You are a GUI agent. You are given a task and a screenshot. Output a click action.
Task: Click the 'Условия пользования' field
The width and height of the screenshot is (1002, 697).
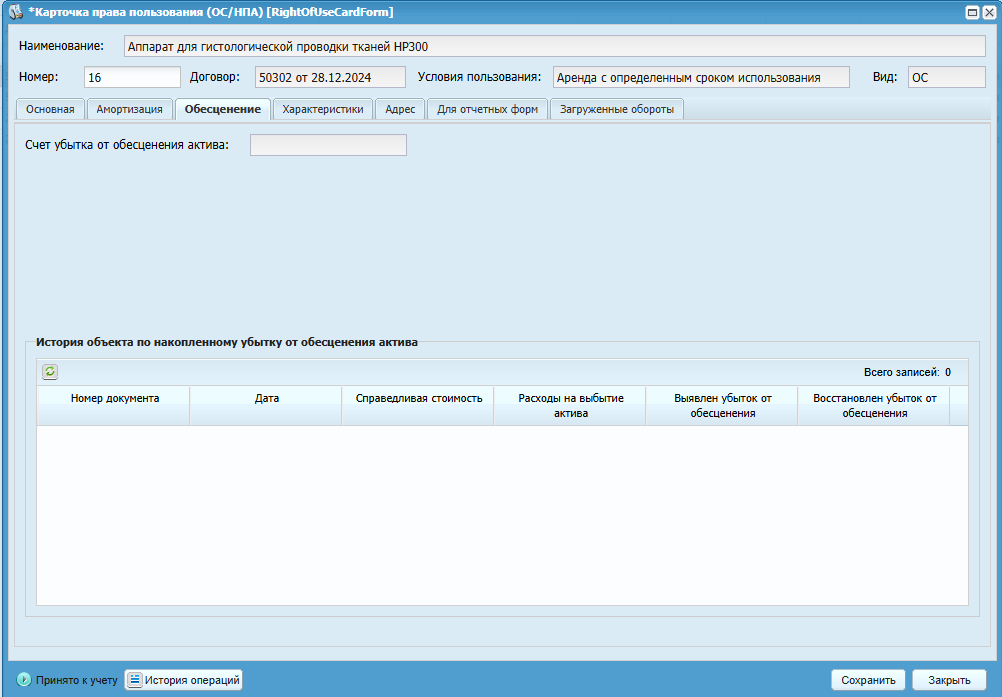[700, 77]
